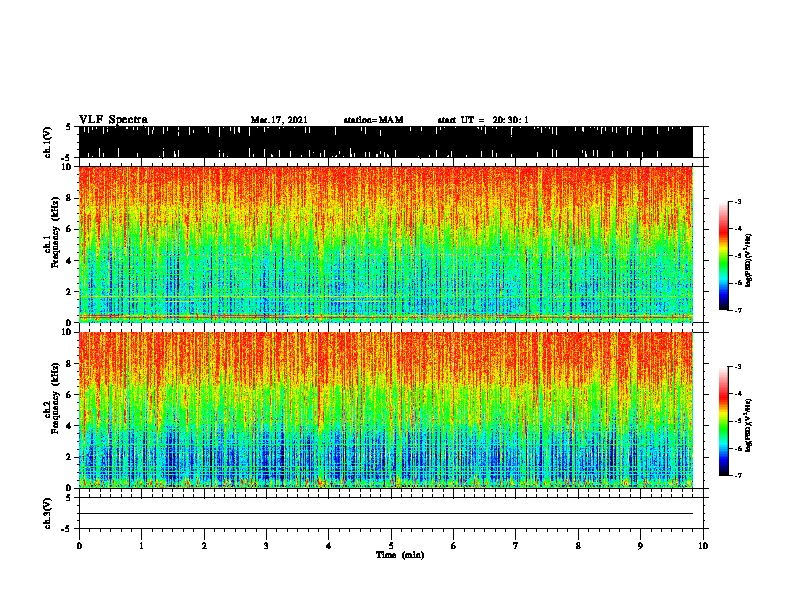Click the ch.1 PSD colorbar
792x612 pixels.
(x=723, y=256)
